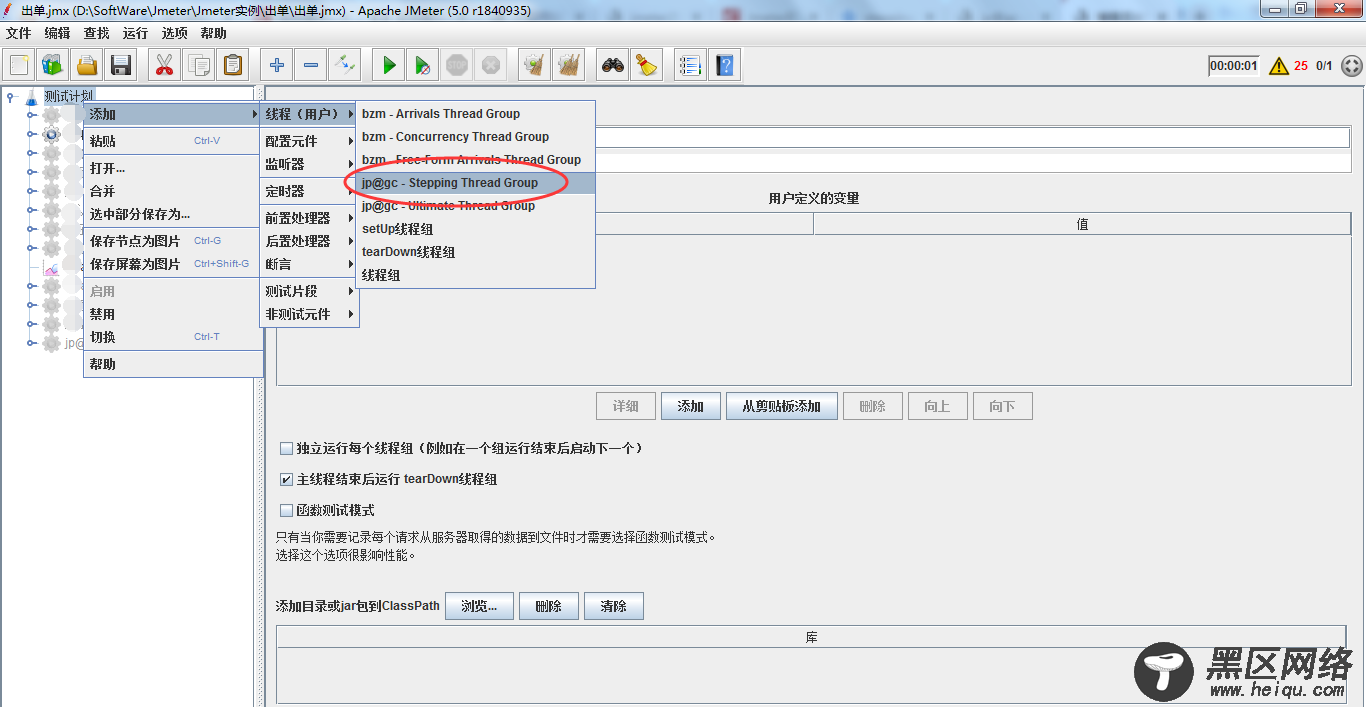Expand the 后置处理器 submenu
The height and width of the screenshot is (707, 1366).
(309, 241)
